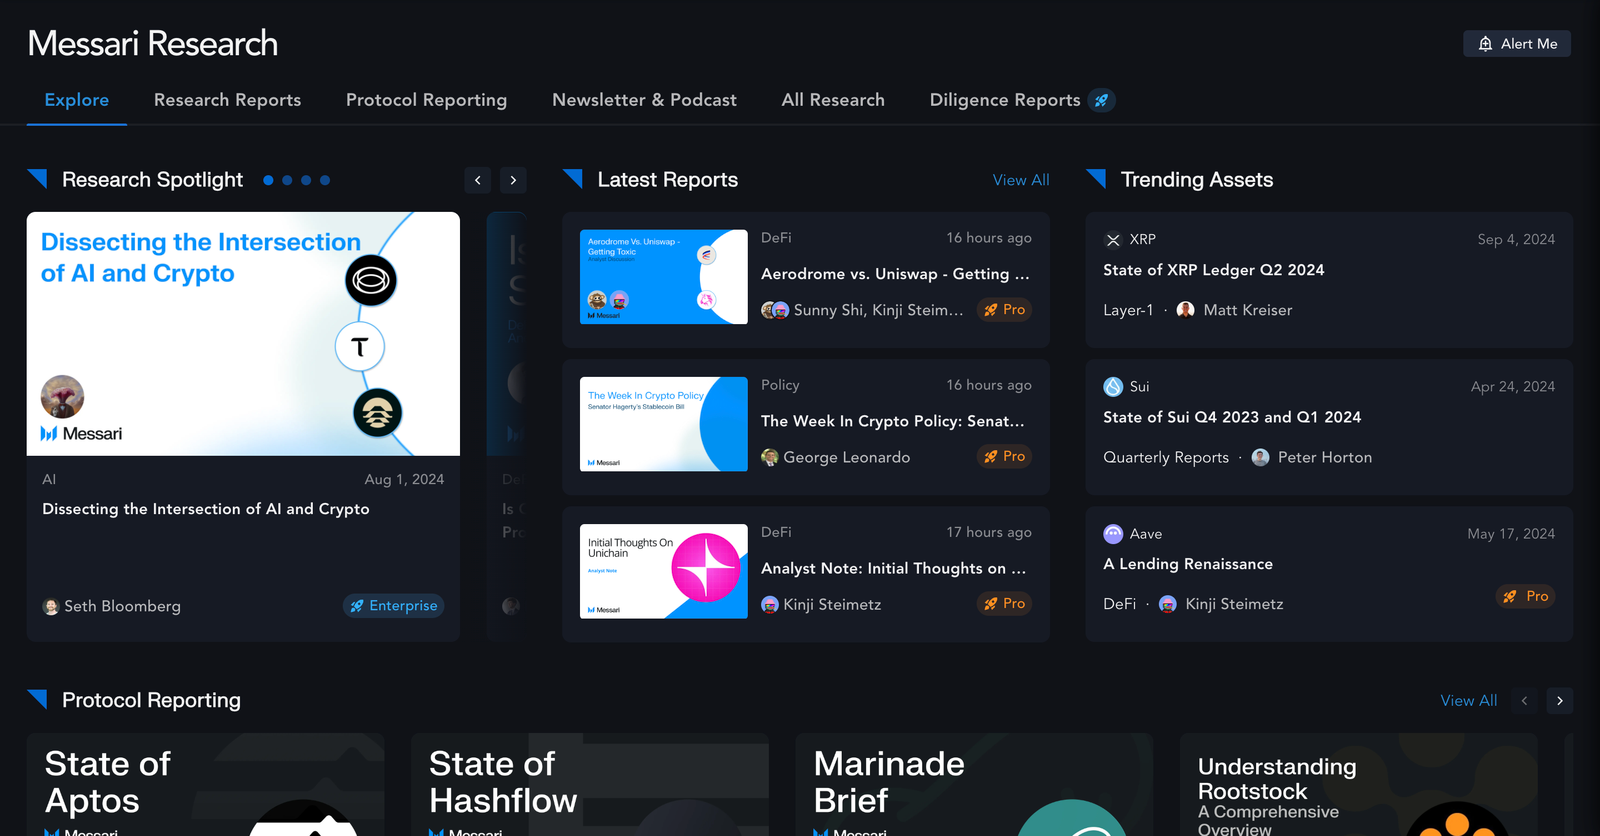Open State of Sui Q4 2023 report
The image size is (1600, 836).
coord(1231,417)
